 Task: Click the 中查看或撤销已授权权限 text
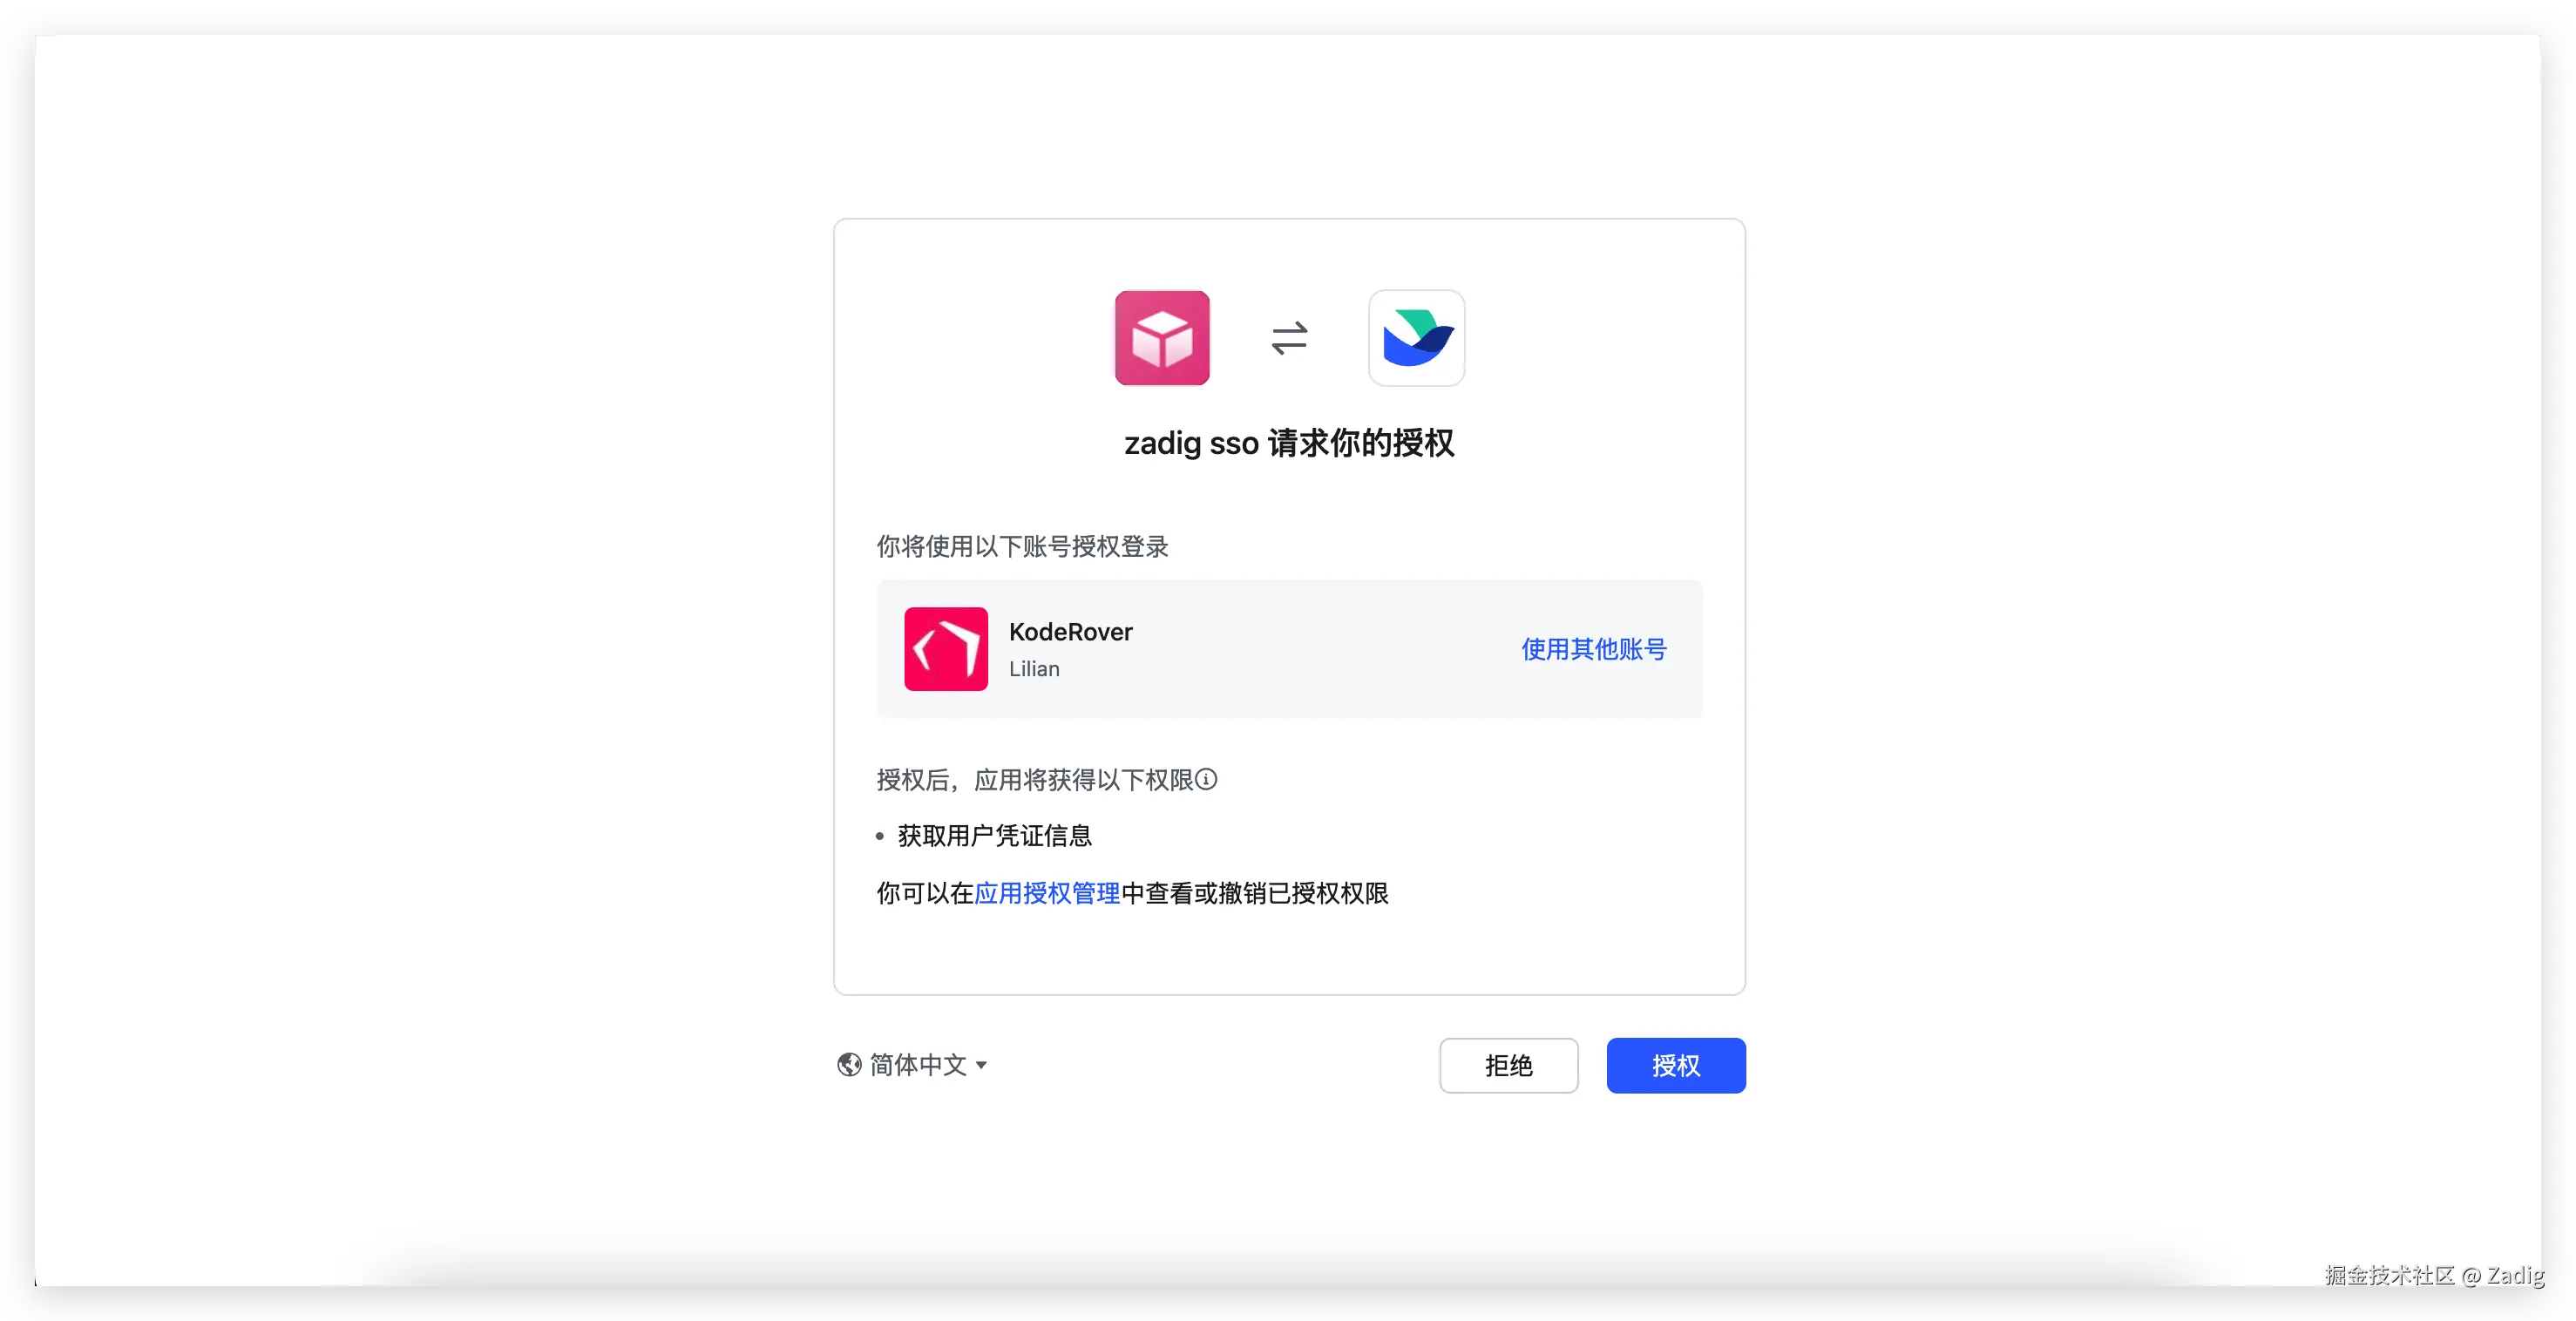coord(1255,893)
